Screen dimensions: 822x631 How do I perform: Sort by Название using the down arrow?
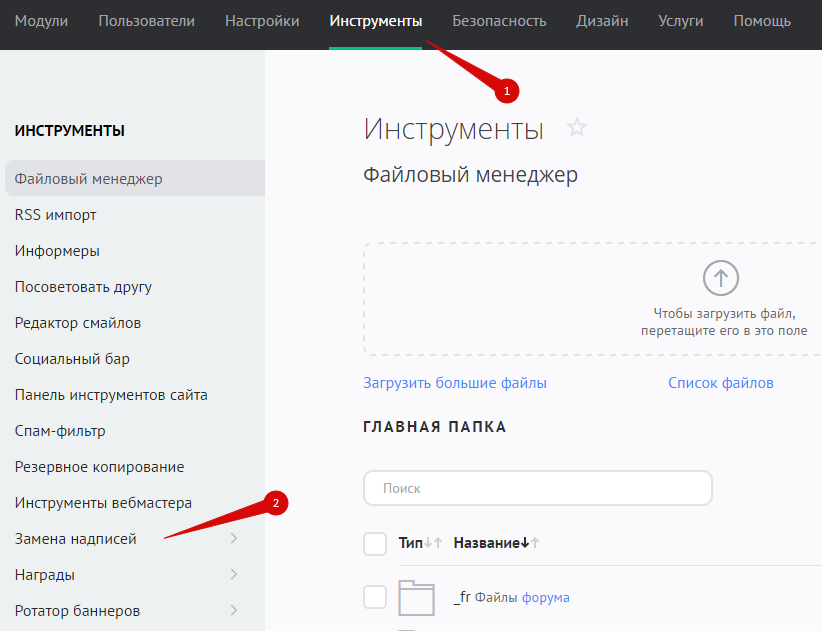(525, 543)
